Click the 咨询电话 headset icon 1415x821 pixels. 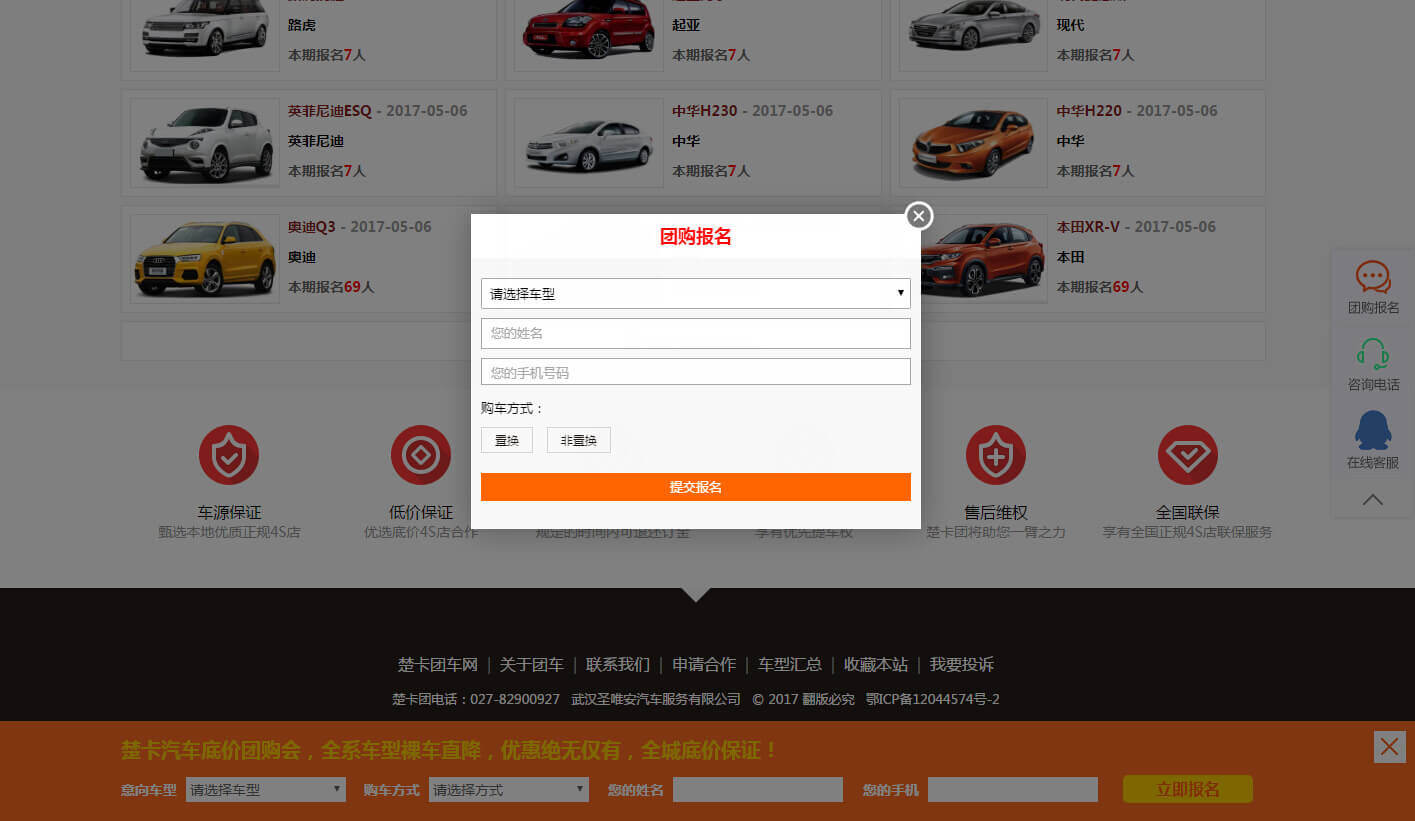pos(1373,354)
